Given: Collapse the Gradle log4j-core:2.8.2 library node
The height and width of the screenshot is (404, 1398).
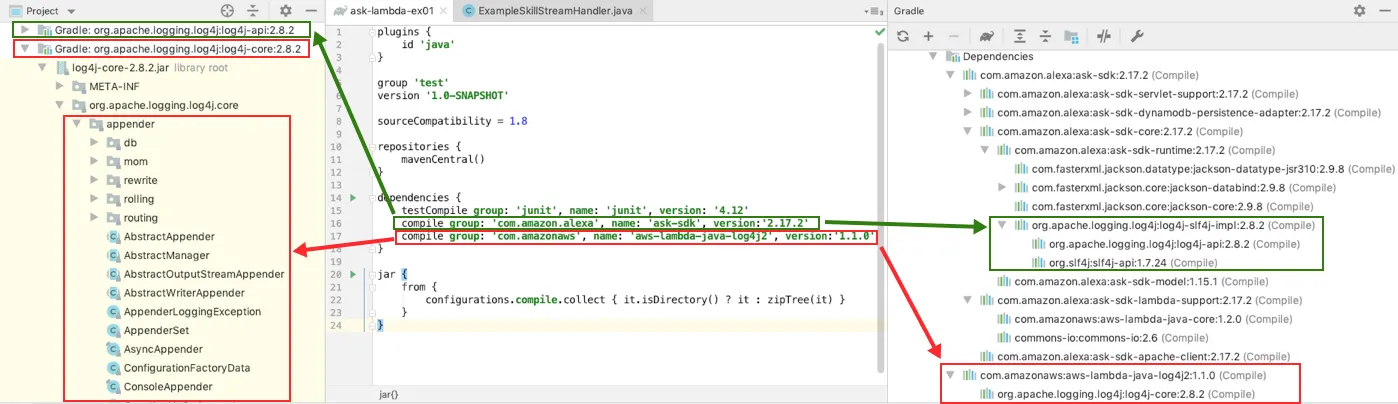Looking at the screenshot, I should [x=25, y=49].
